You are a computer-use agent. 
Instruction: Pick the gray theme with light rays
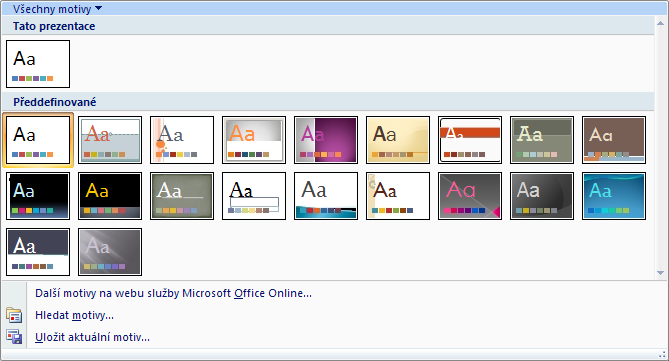pos(110,252)
